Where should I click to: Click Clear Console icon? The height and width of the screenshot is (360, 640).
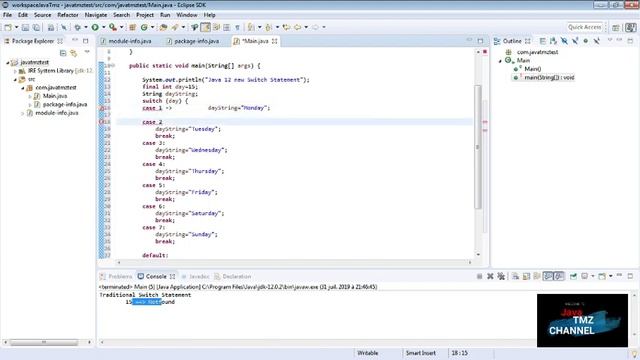coord(516,276)
